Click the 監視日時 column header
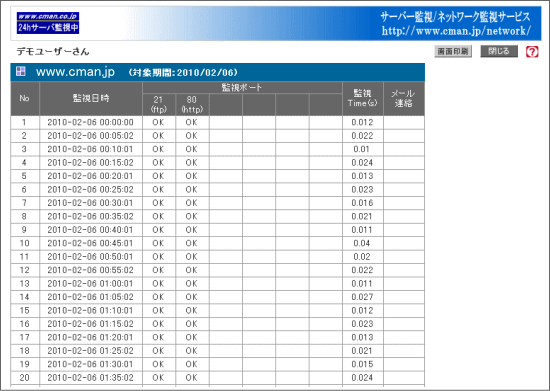This screenshot has width=550, height=391. click(x=91, y=99)
